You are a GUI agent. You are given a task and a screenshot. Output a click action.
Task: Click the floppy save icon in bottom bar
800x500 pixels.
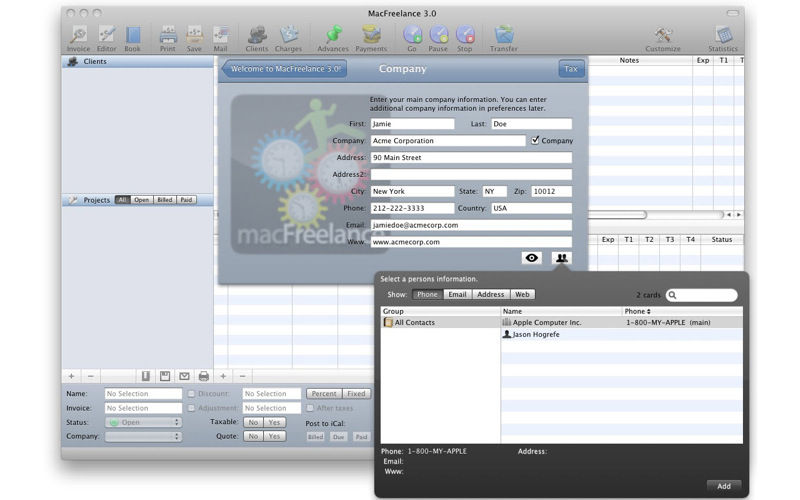tap(165, 376)
